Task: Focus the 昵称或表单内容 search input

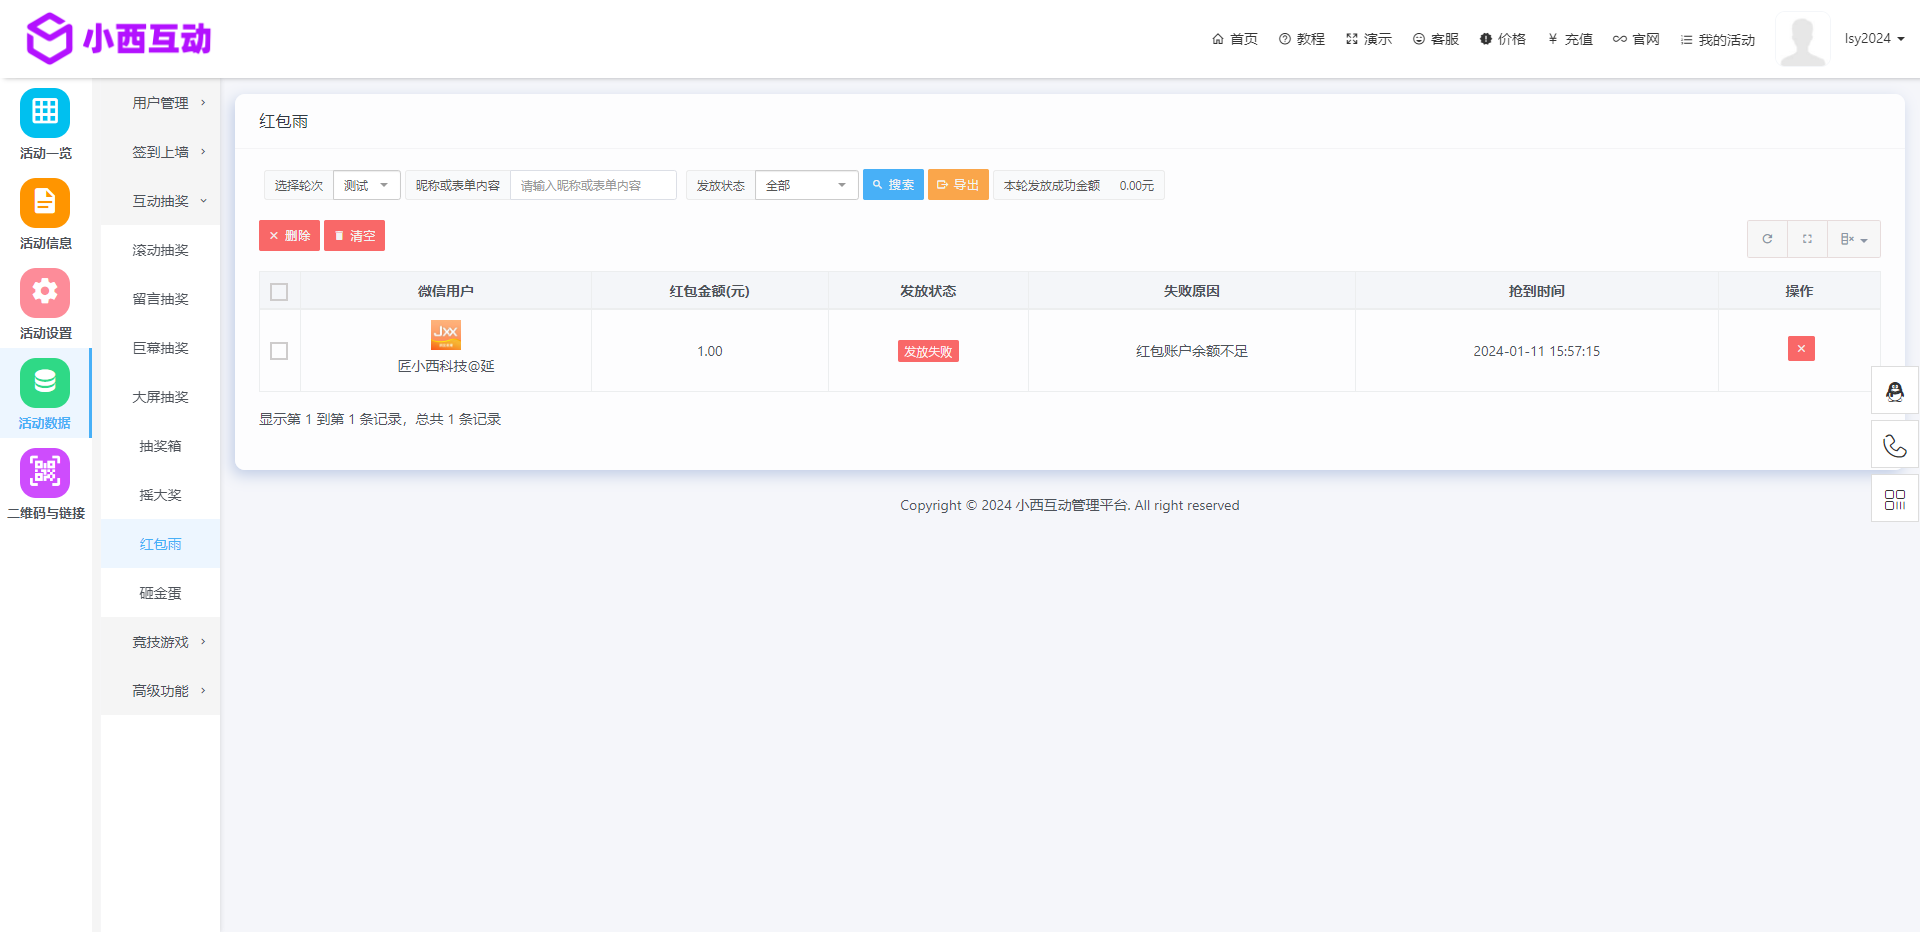Action: coord(593,185)
